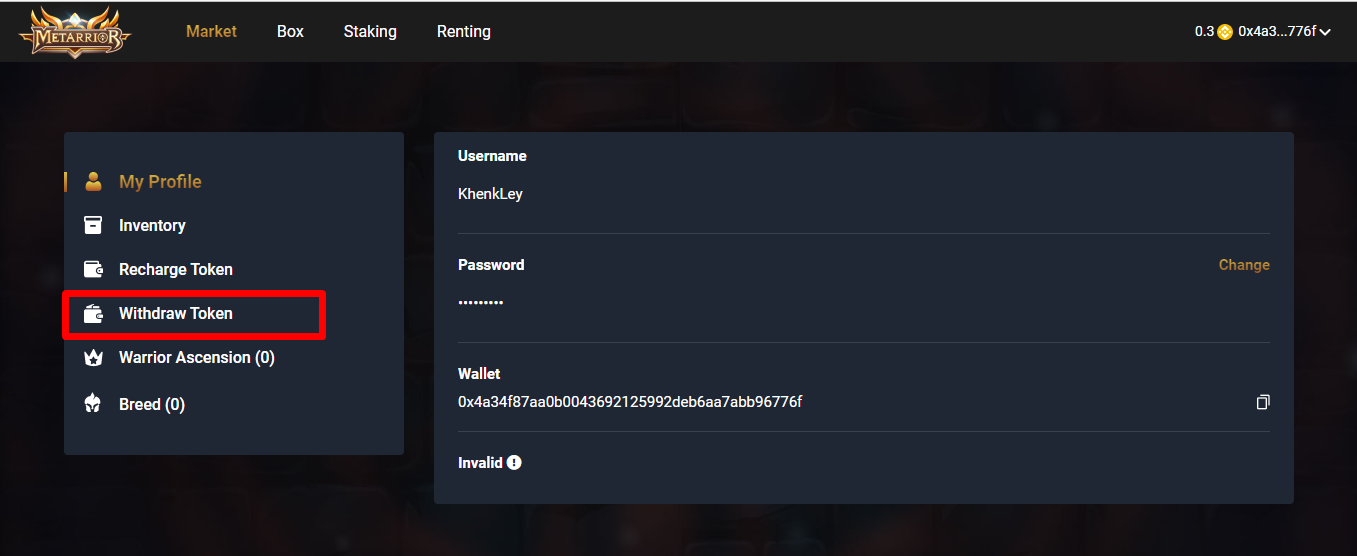Click the Withdraw Token wallet icon
Image resolution: width=1357 pixels, height=556 pixels.
click(x=93, y=313)
